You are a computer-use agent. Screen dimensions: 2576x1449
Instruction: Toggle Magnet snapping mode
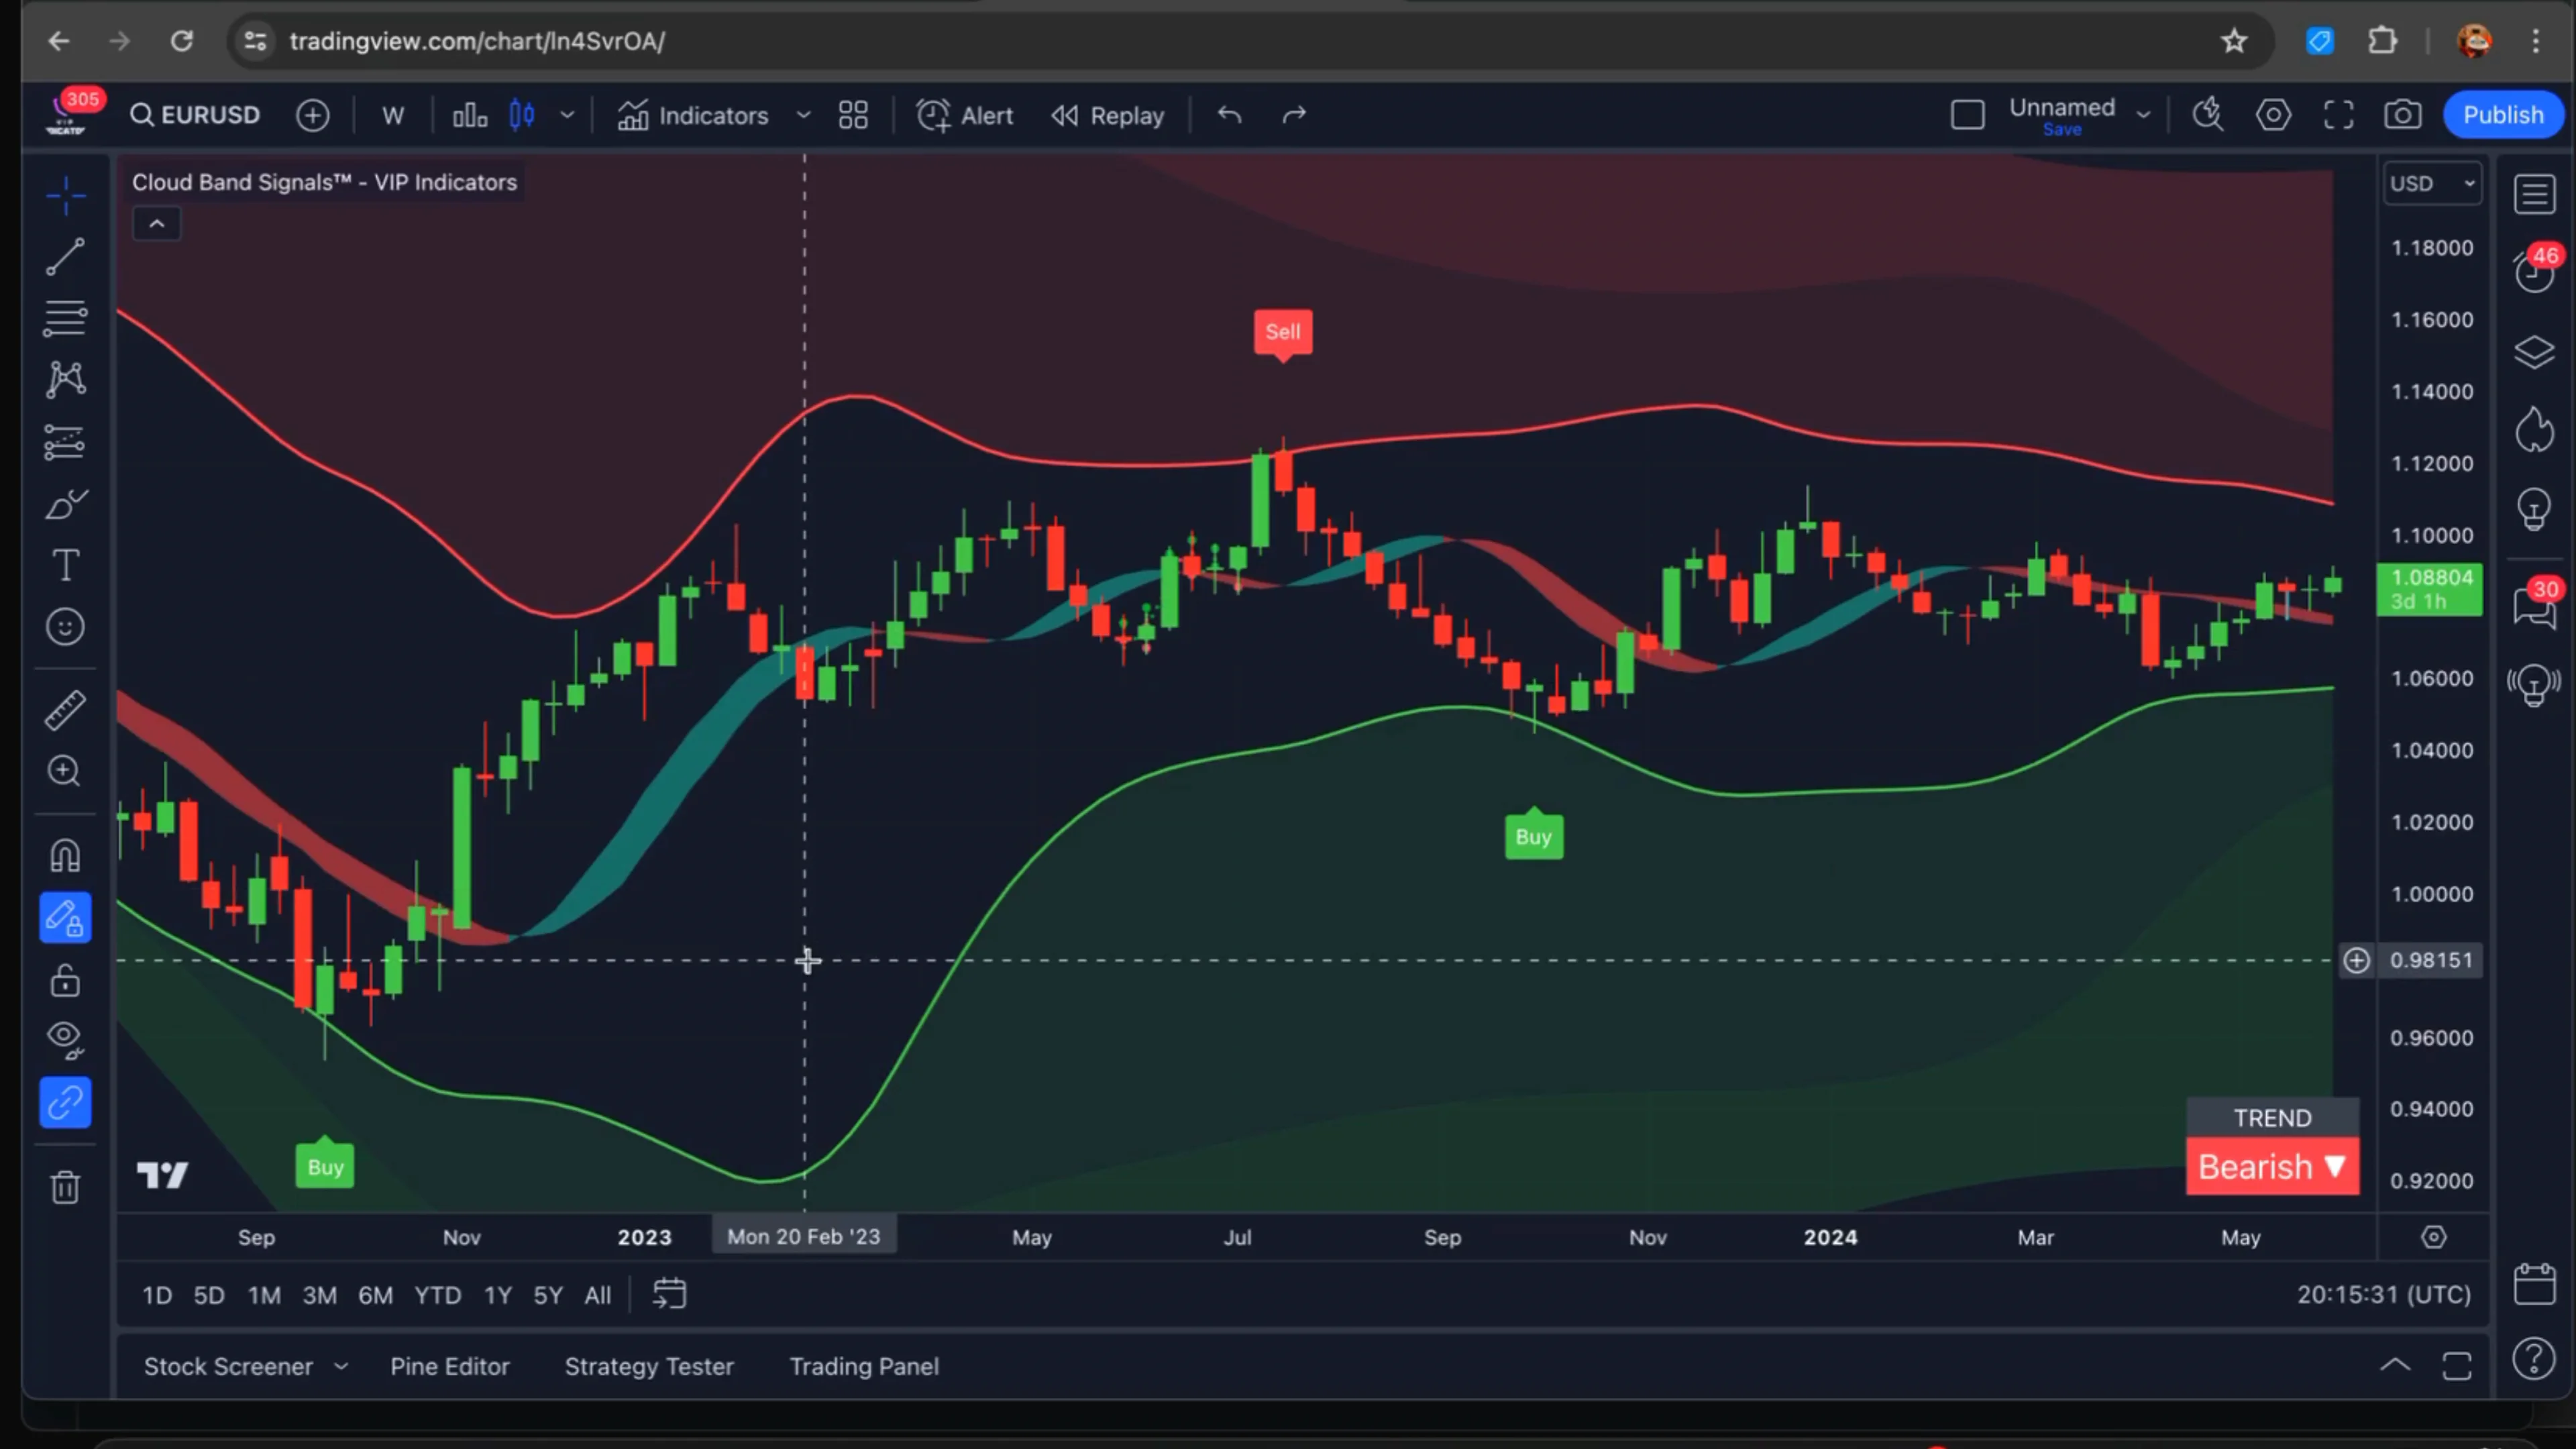[x=64, y=853]
